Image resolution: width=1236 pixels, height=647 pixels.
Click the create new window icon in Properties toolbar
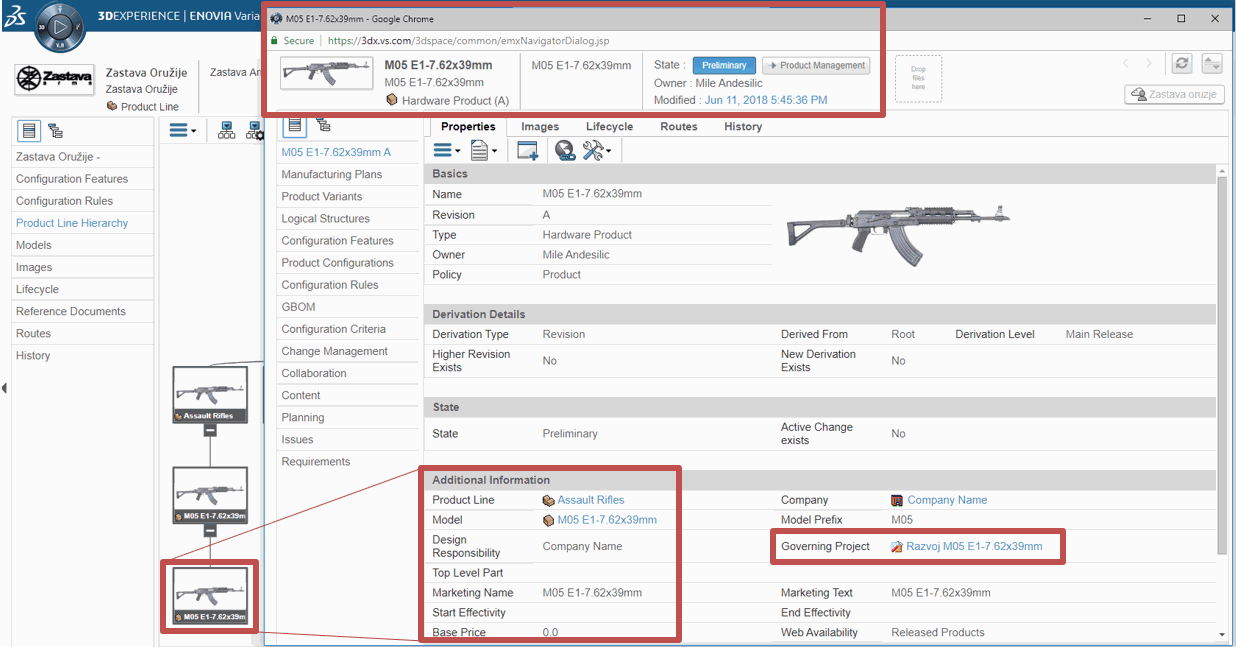click(528, 151)
